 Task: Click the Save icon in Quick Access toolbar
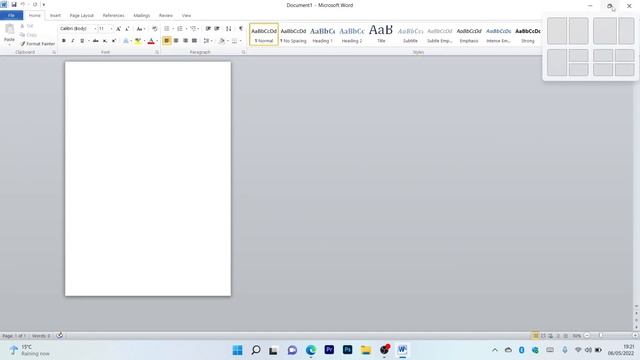14,4
